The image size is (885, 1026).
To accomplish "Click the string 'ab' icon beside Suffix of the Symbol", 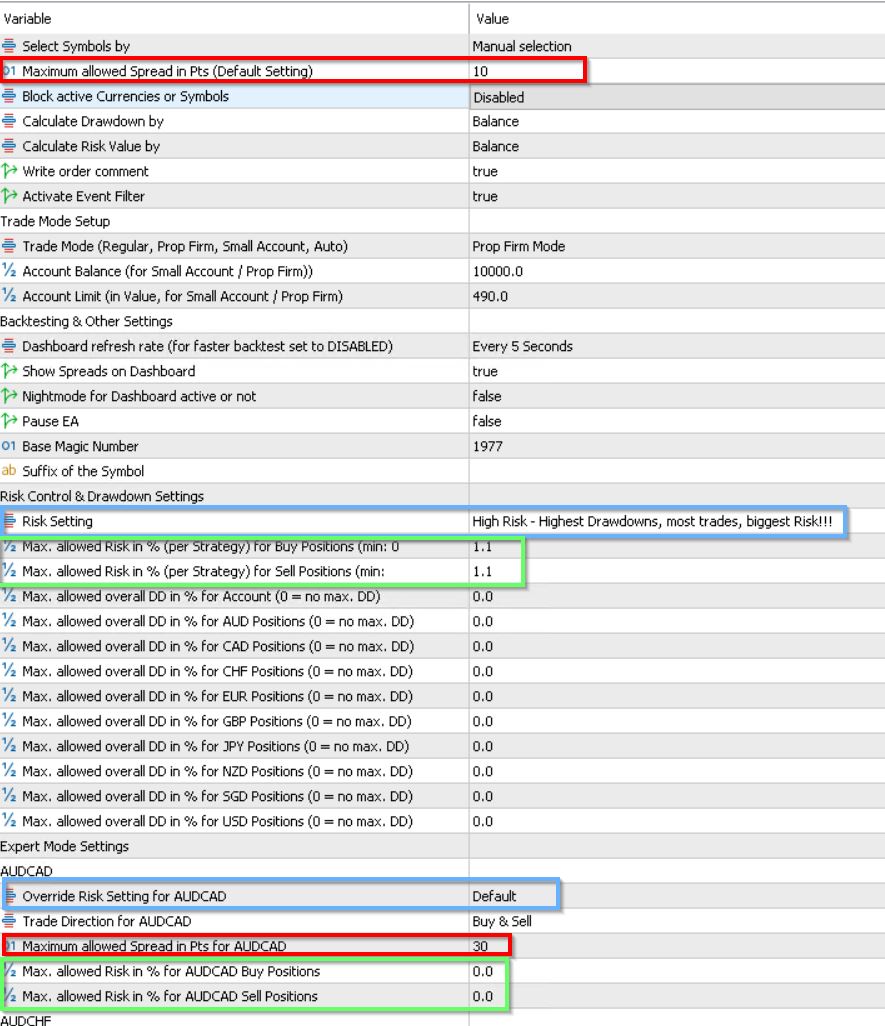I will (x=9, y=471).
